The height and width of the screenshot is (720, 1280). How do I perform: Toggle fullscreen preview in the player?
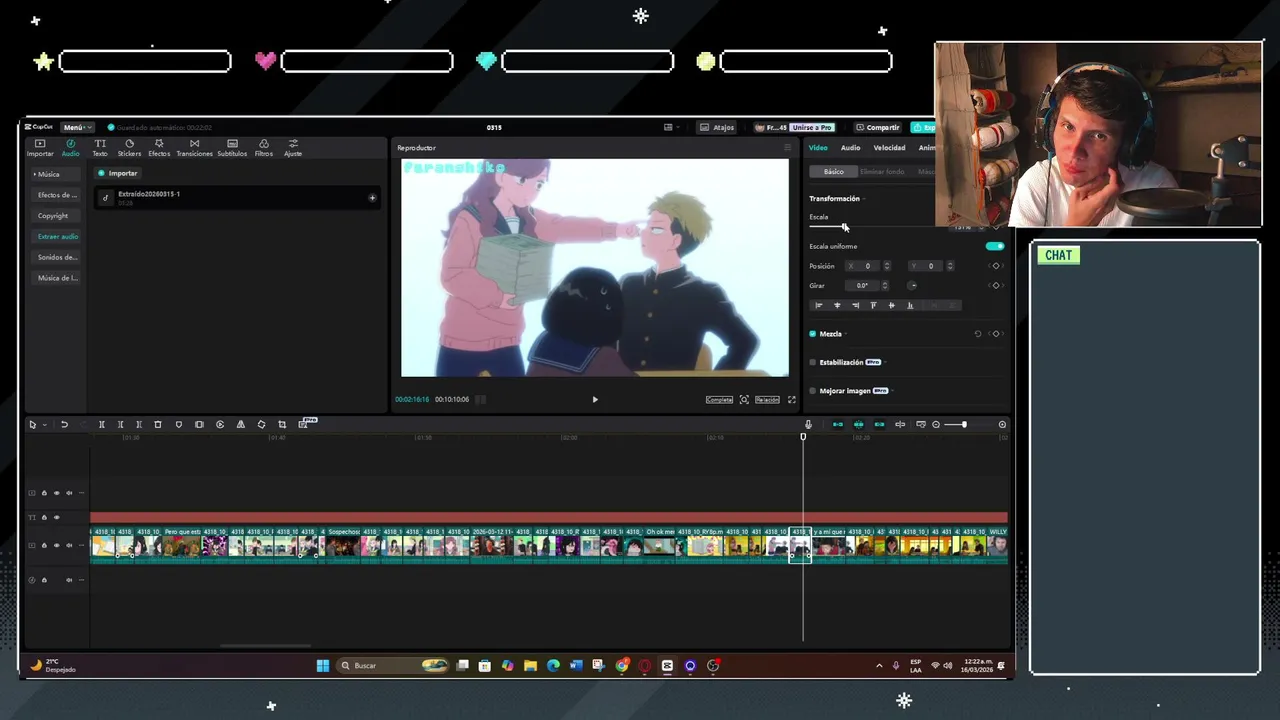pos(792,400)
